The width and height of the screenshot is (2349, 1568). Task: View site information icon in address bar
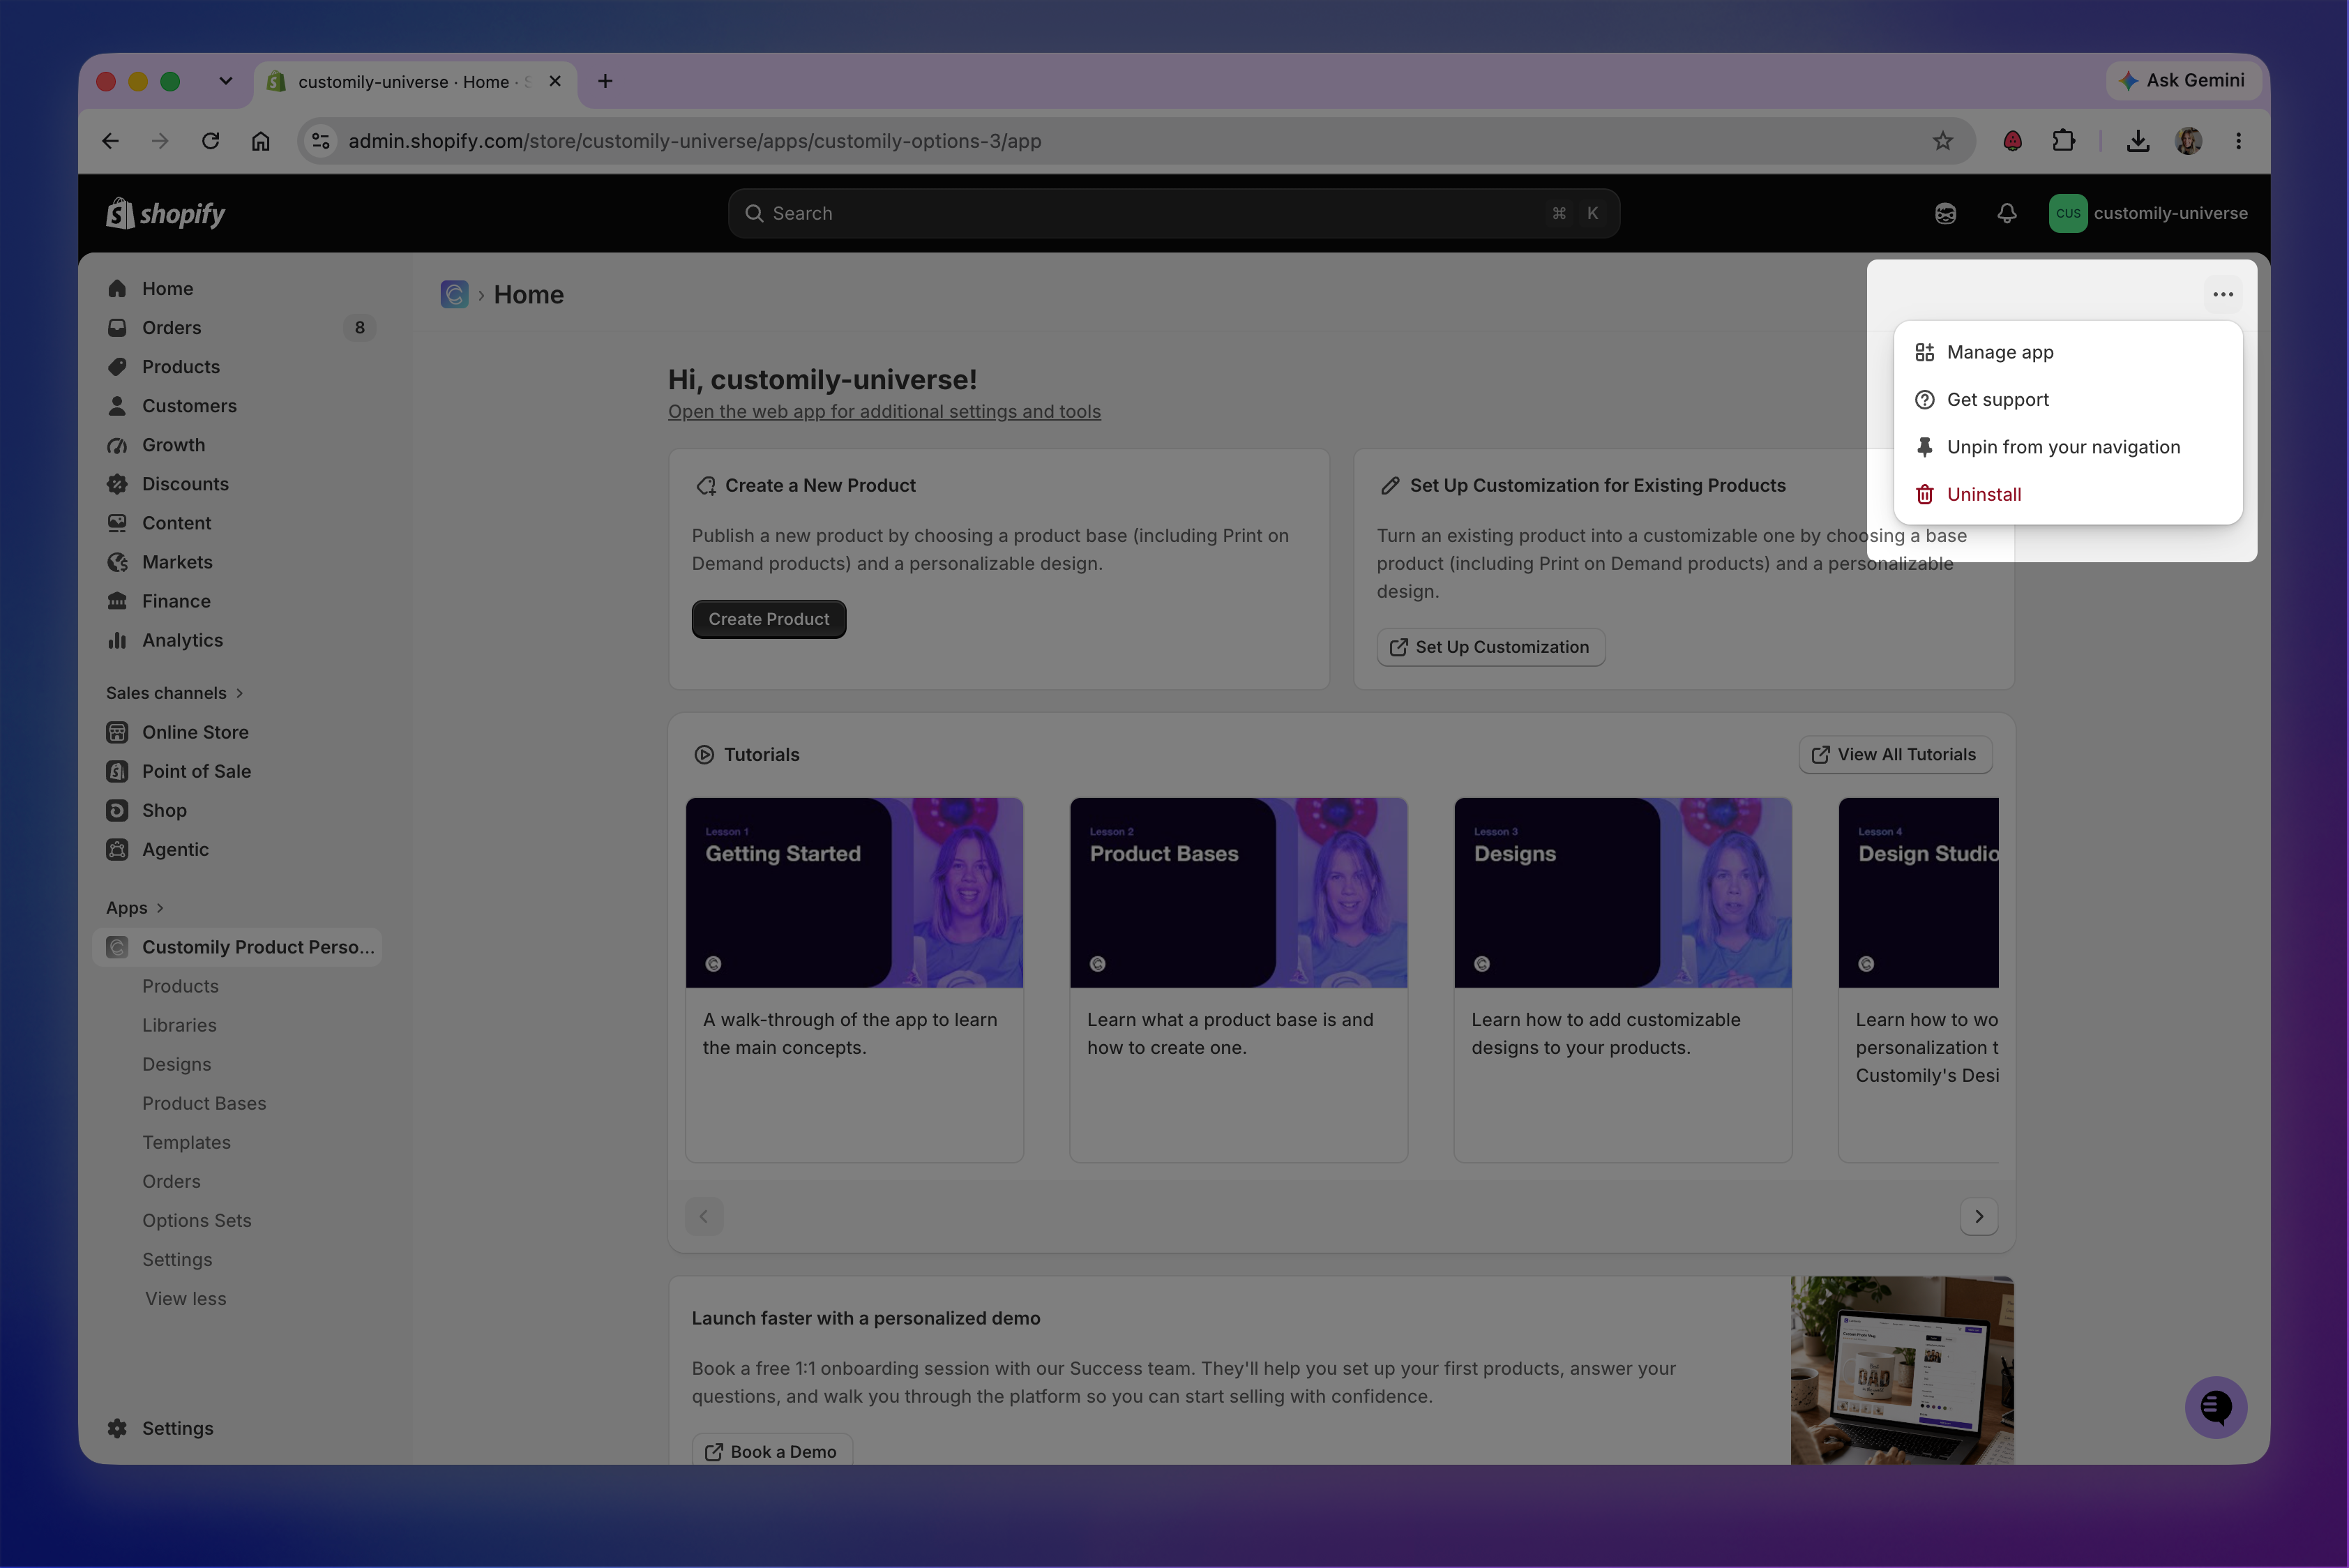321,141
